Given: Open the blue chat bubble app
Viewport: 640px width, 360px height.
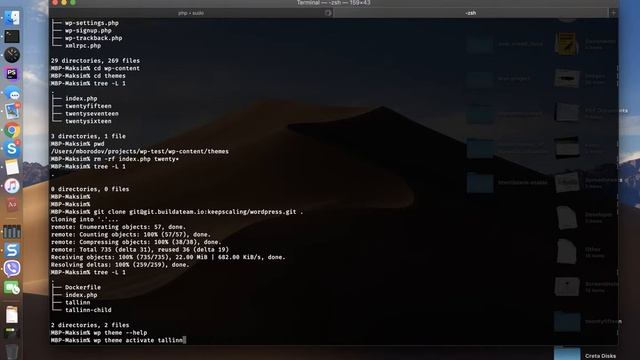Looking at the screenshot, I should click(x=13, y=94).
